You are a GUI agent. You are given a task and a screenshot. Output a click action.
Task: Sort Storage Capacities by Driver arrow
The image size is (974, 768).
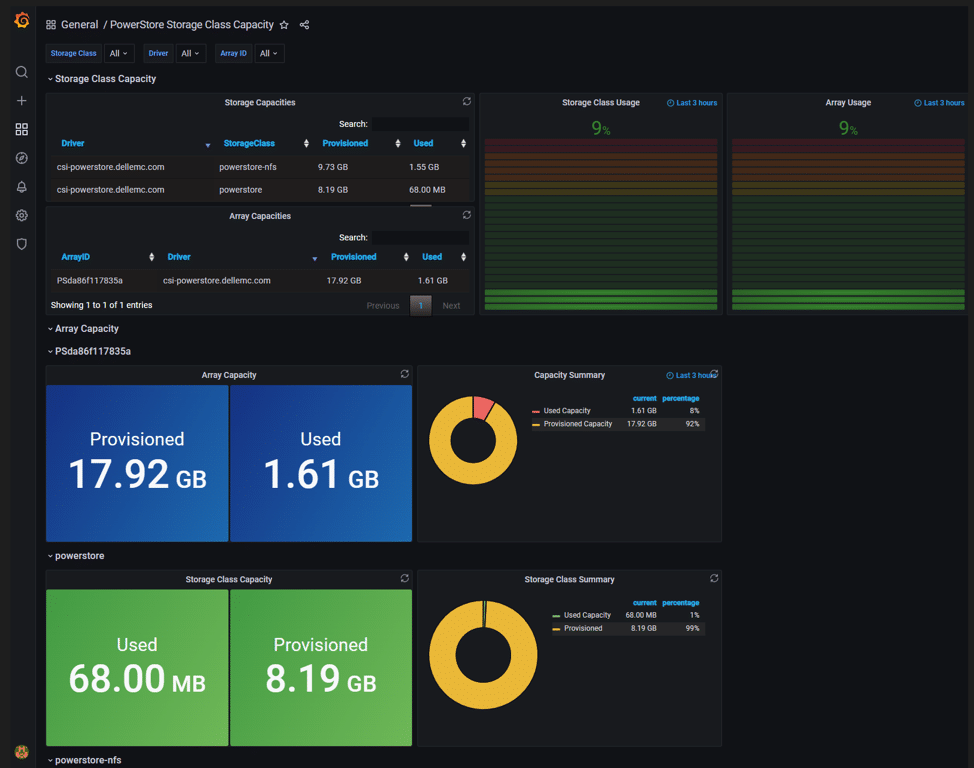pos(207,145)
